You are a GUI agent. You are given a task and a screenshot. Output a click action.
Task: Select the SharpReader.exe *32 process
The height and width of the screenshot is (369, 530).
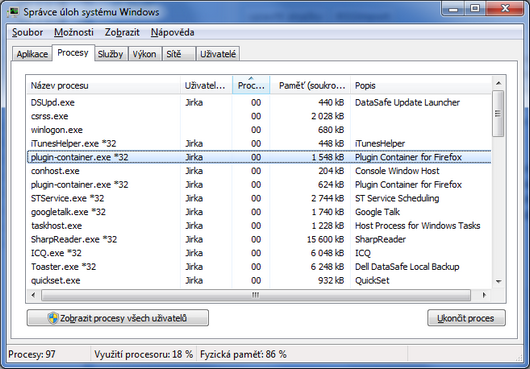(259, 239)
